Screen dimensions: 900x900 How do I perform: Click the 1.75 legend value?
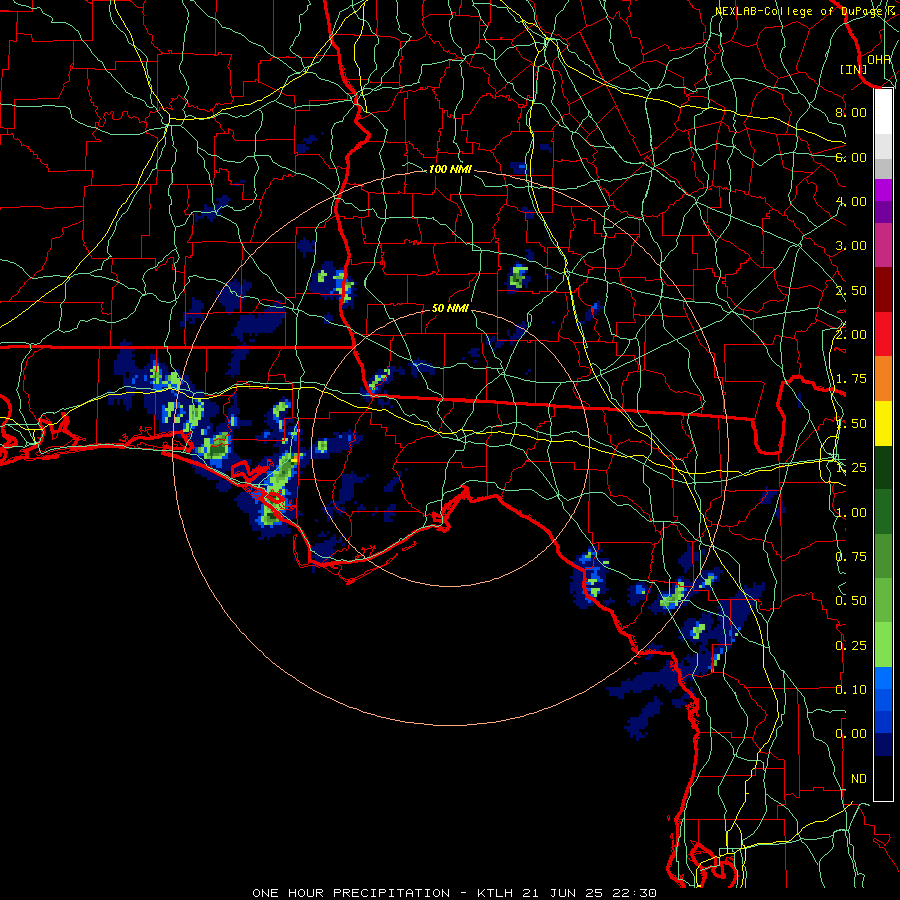[x=851, y=379]
